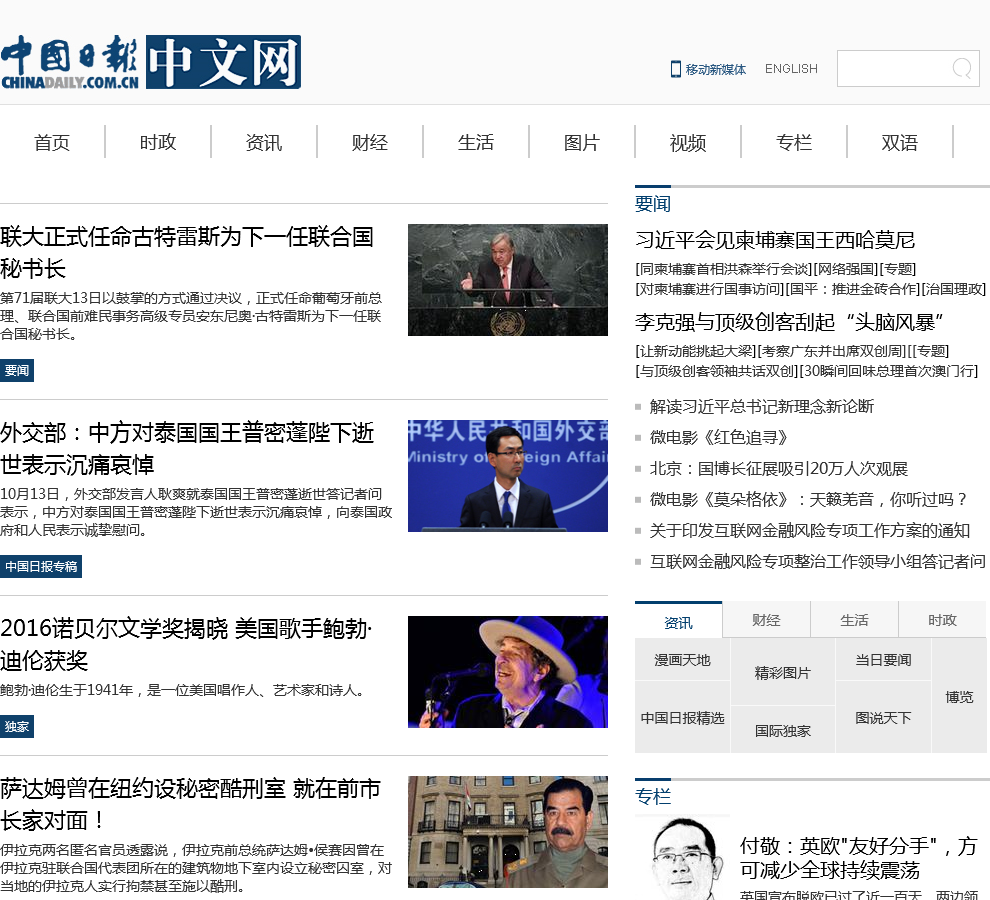This screenshot has height=900, width=990.
Task: Open 关于印发互联网金融风险专项工作方案的通知
Action: coord(810,531)
